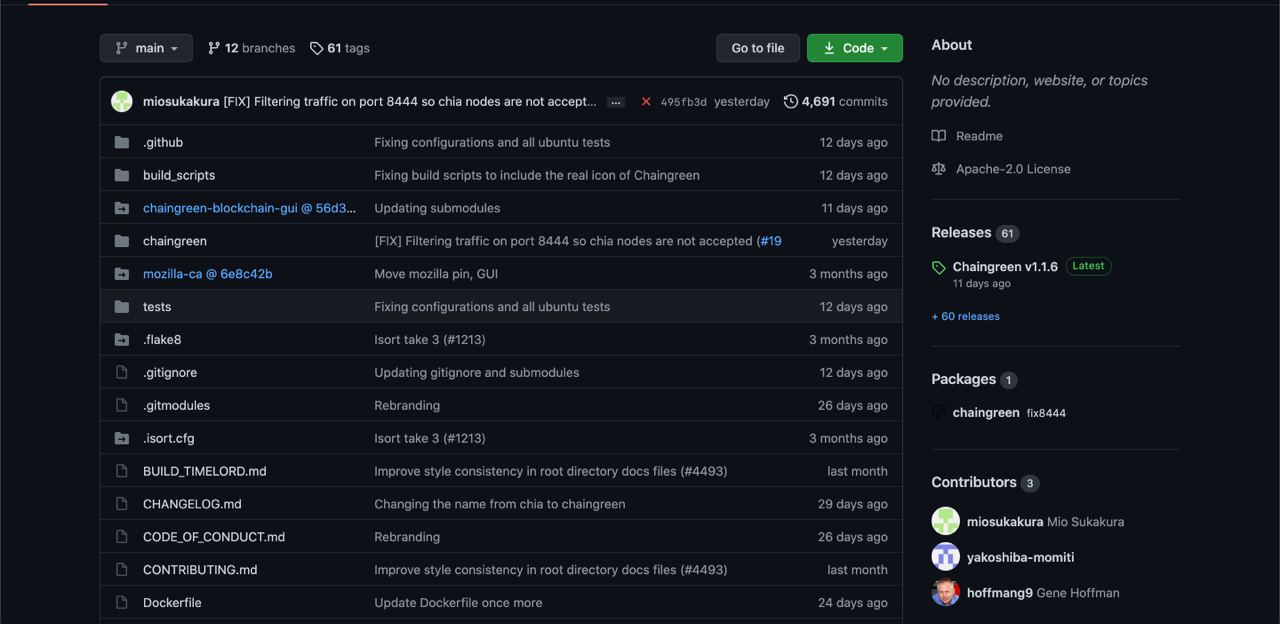The height and width of the screenshot is (624, 1280).
Task: Open the Apache-2.0 License link
Action: tap(1001, 169)
